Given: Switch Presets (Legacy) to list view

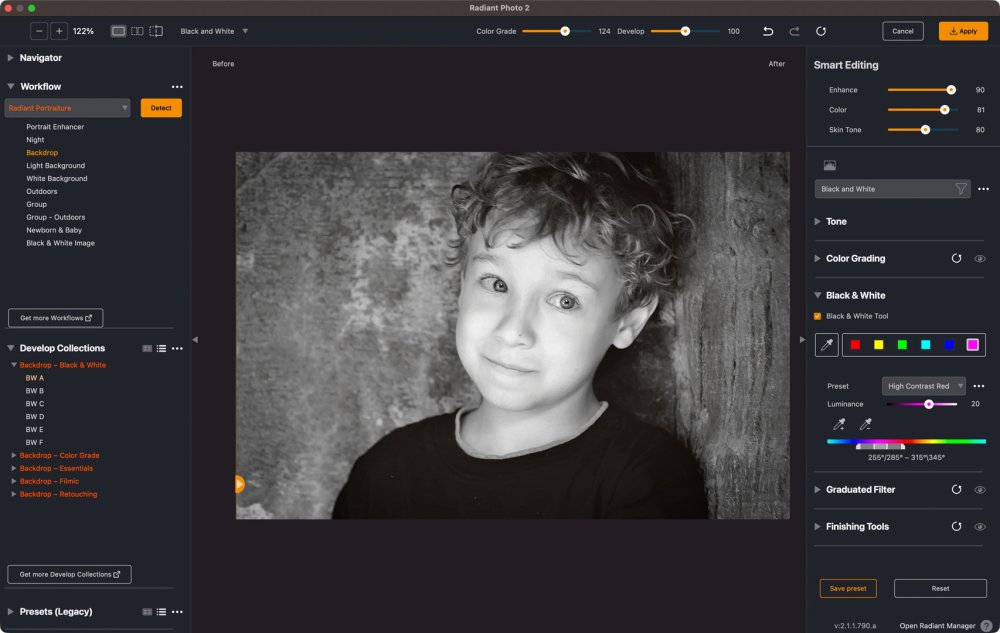Looking at the screenshot, I should 161,612.
